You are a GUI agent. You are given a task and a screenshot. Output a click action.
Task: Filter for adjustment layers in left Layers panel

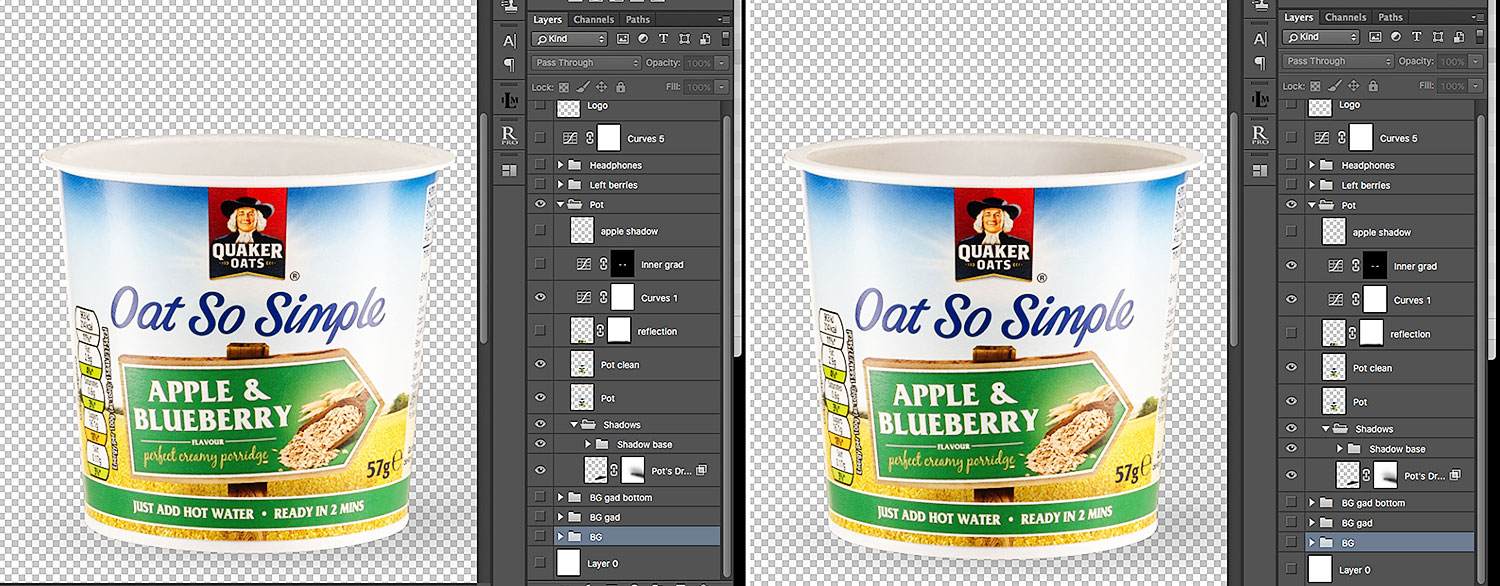pyautogui.click(x=643, y=39)
